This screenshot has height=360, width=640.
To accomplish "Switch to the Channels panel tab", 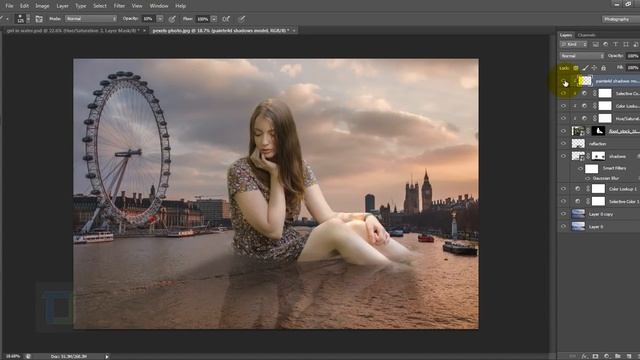I will tap(587, 35).
